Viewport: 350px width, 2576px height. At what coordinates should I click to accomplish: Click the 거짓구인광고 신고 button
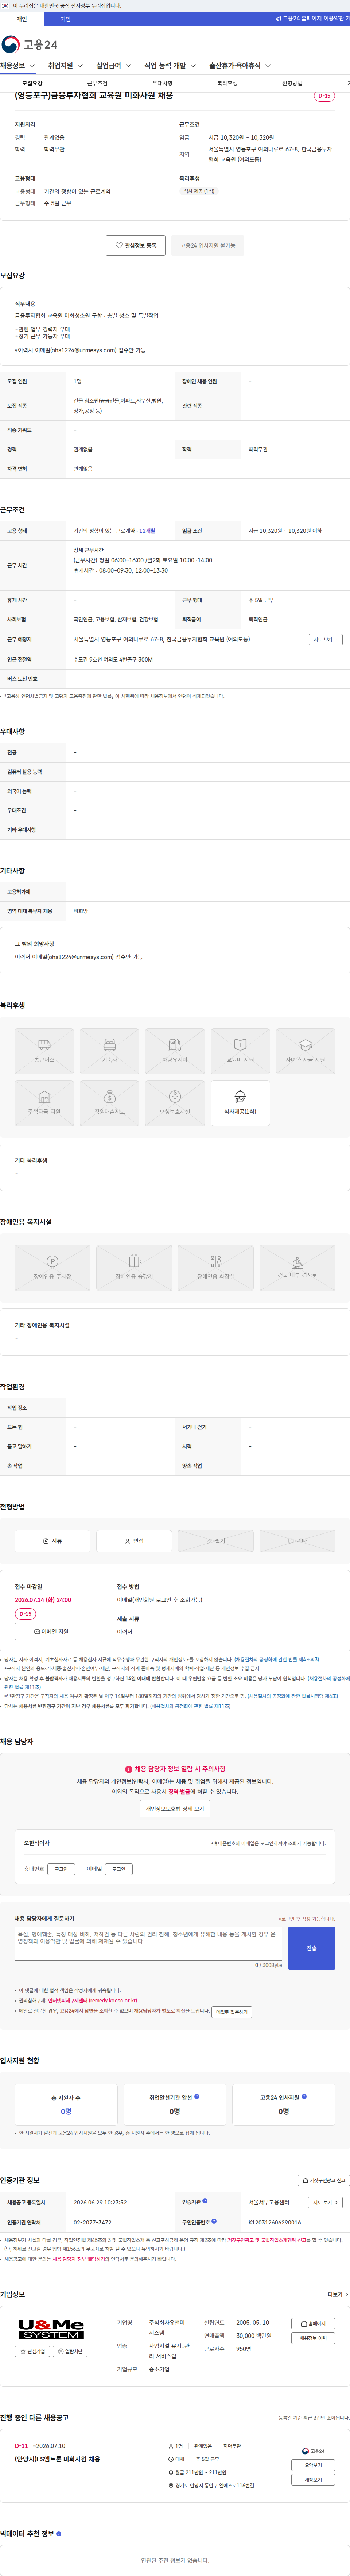click(x=324, y=2180)
